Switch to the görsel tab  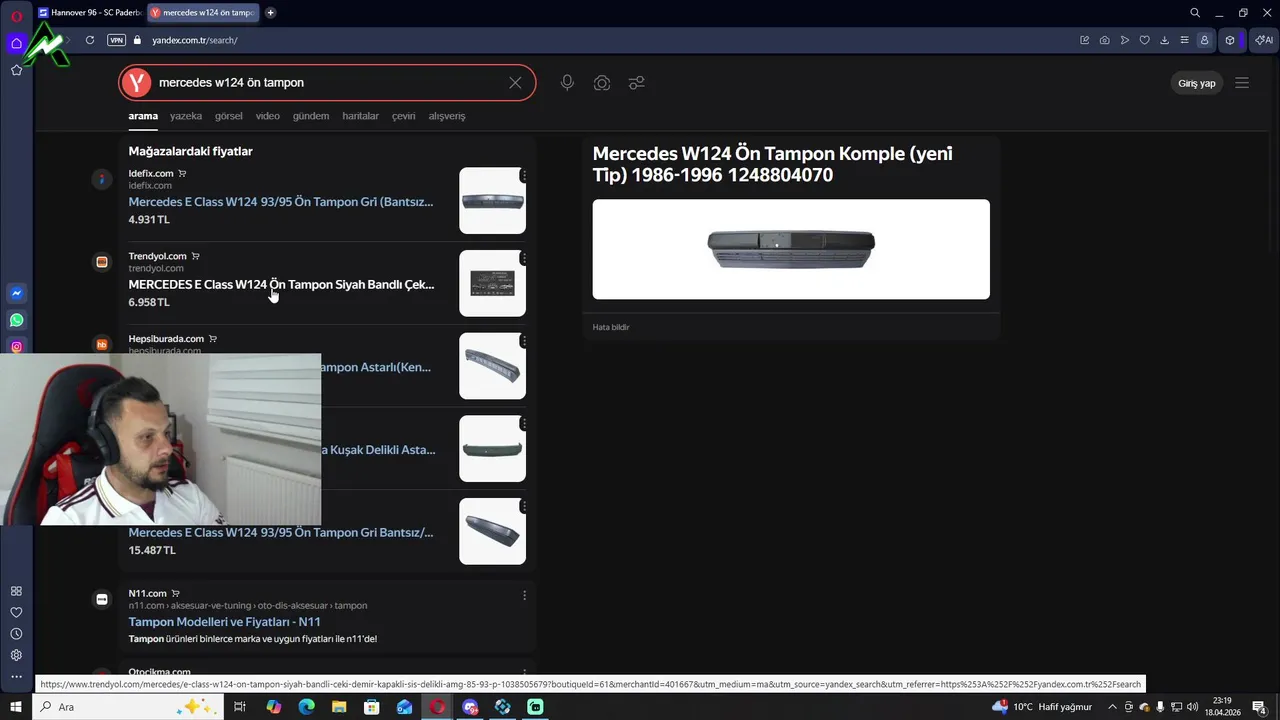229,116
